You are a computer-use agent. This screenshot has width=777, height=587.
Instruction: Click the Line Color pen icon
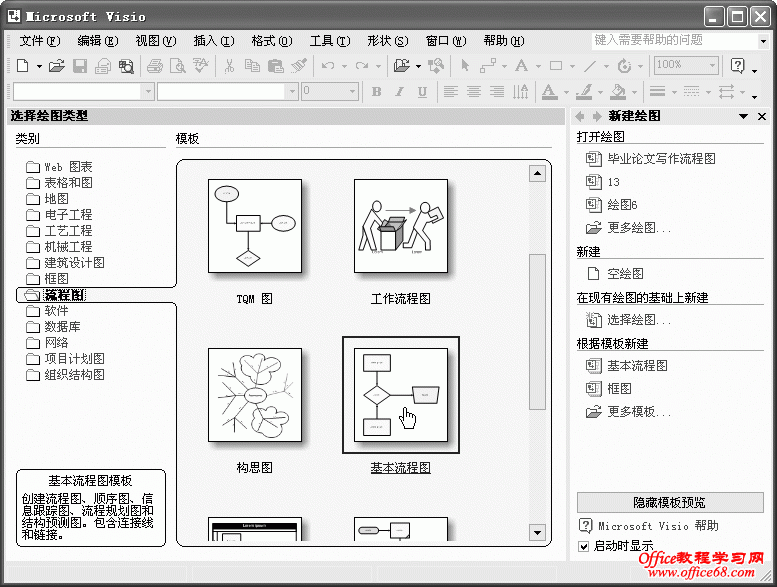[x=584, y=92]
